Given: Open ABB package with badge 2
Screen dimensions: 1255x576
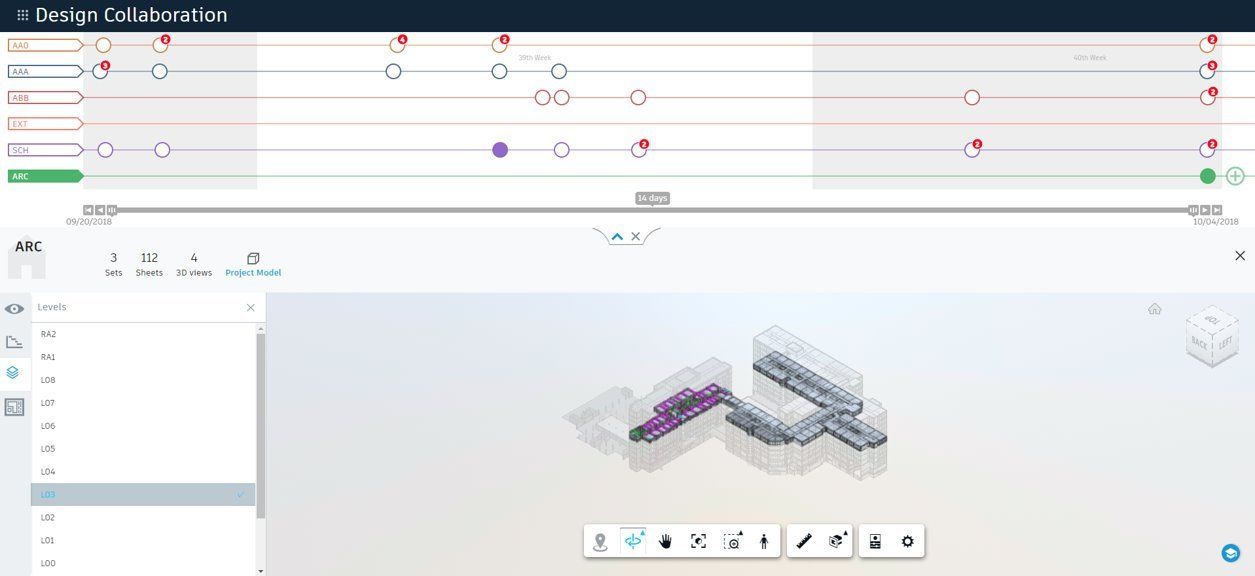Looking at the screenshot, I should pos(1208,98).
